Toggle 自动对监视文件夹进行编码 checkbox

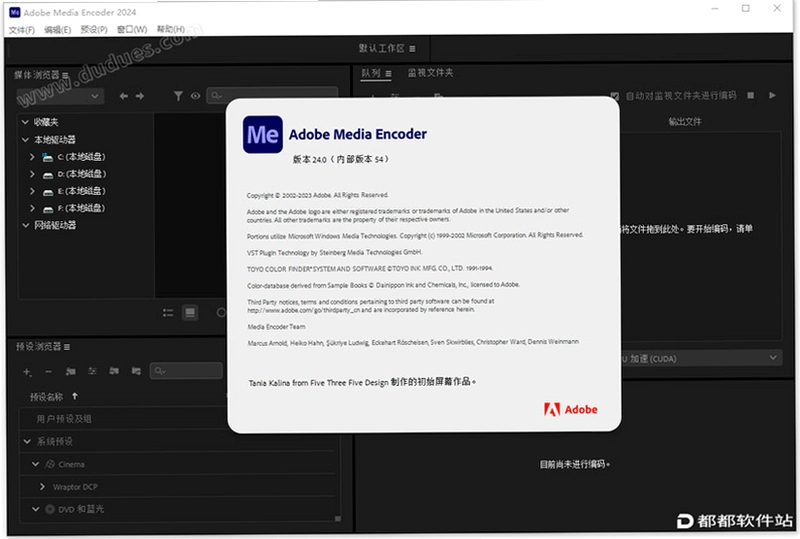point(615,96)
